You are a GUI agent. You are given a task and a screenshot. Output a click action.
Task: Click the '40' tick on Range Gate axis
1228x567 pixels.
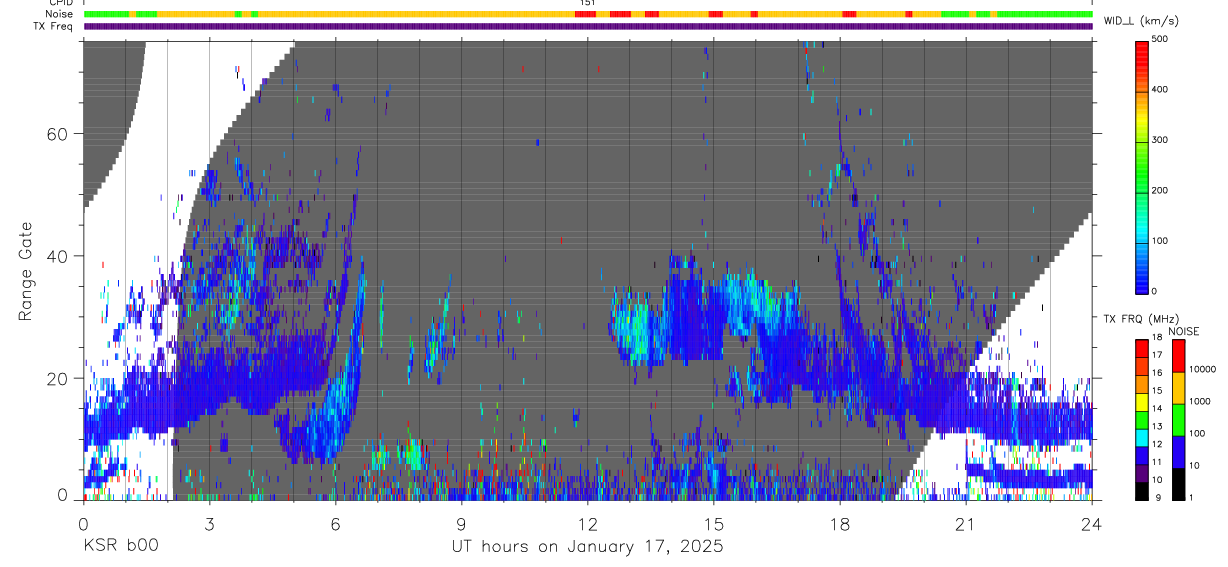58,256
